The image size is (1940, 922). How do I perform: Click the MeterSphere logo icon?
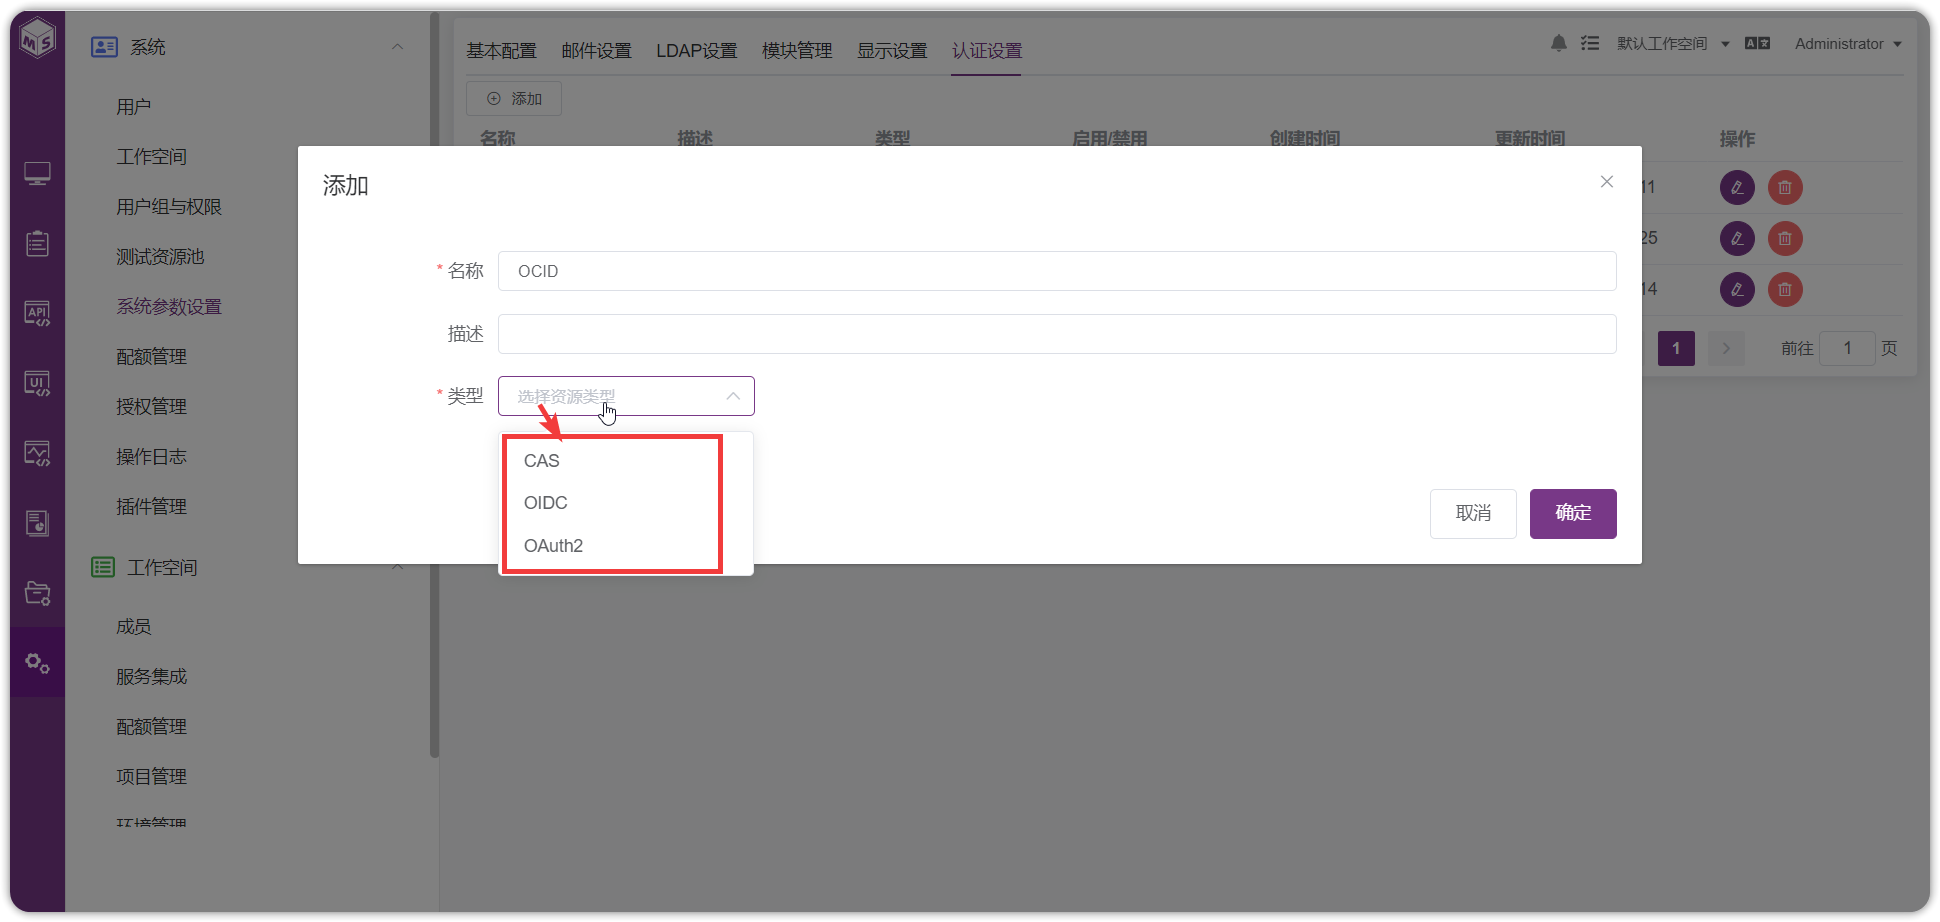38,39
